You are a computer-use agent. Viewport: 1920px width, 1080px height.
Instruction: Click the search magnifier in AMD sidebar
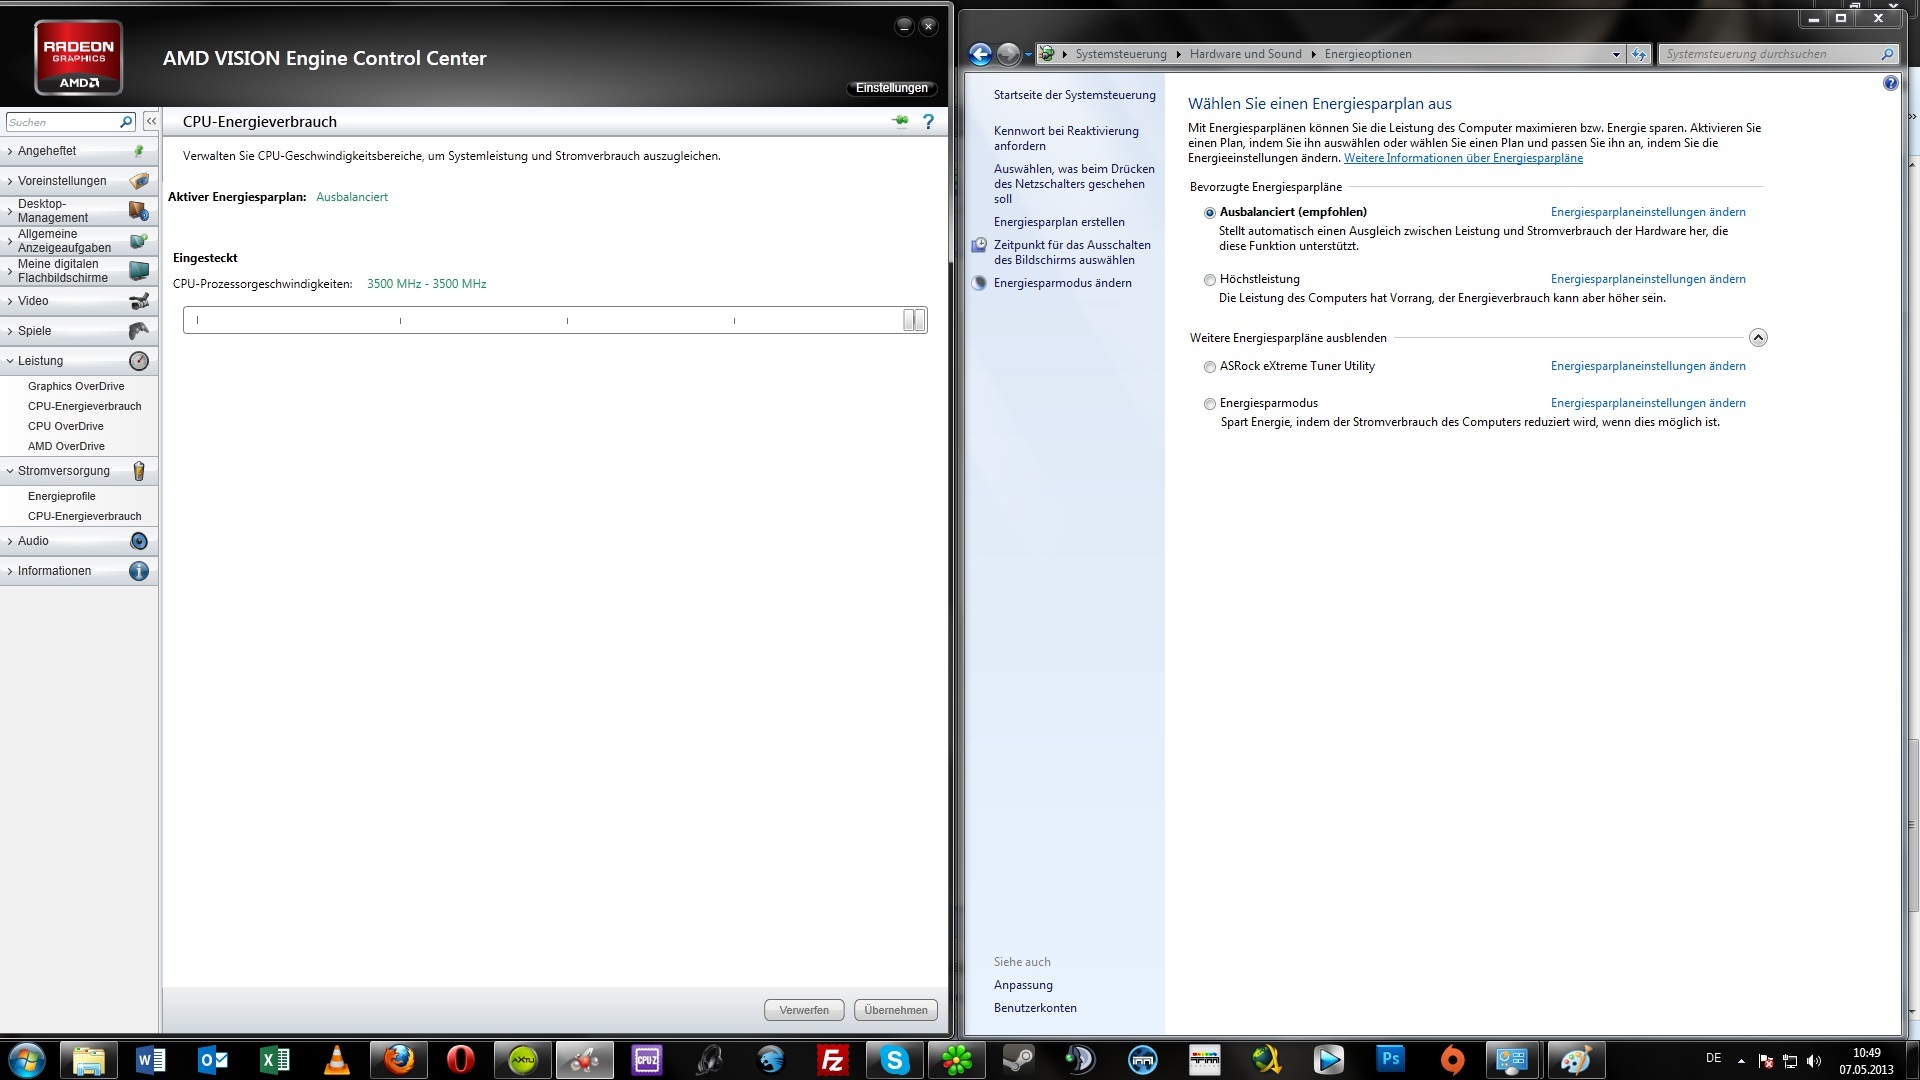point(126,122)
